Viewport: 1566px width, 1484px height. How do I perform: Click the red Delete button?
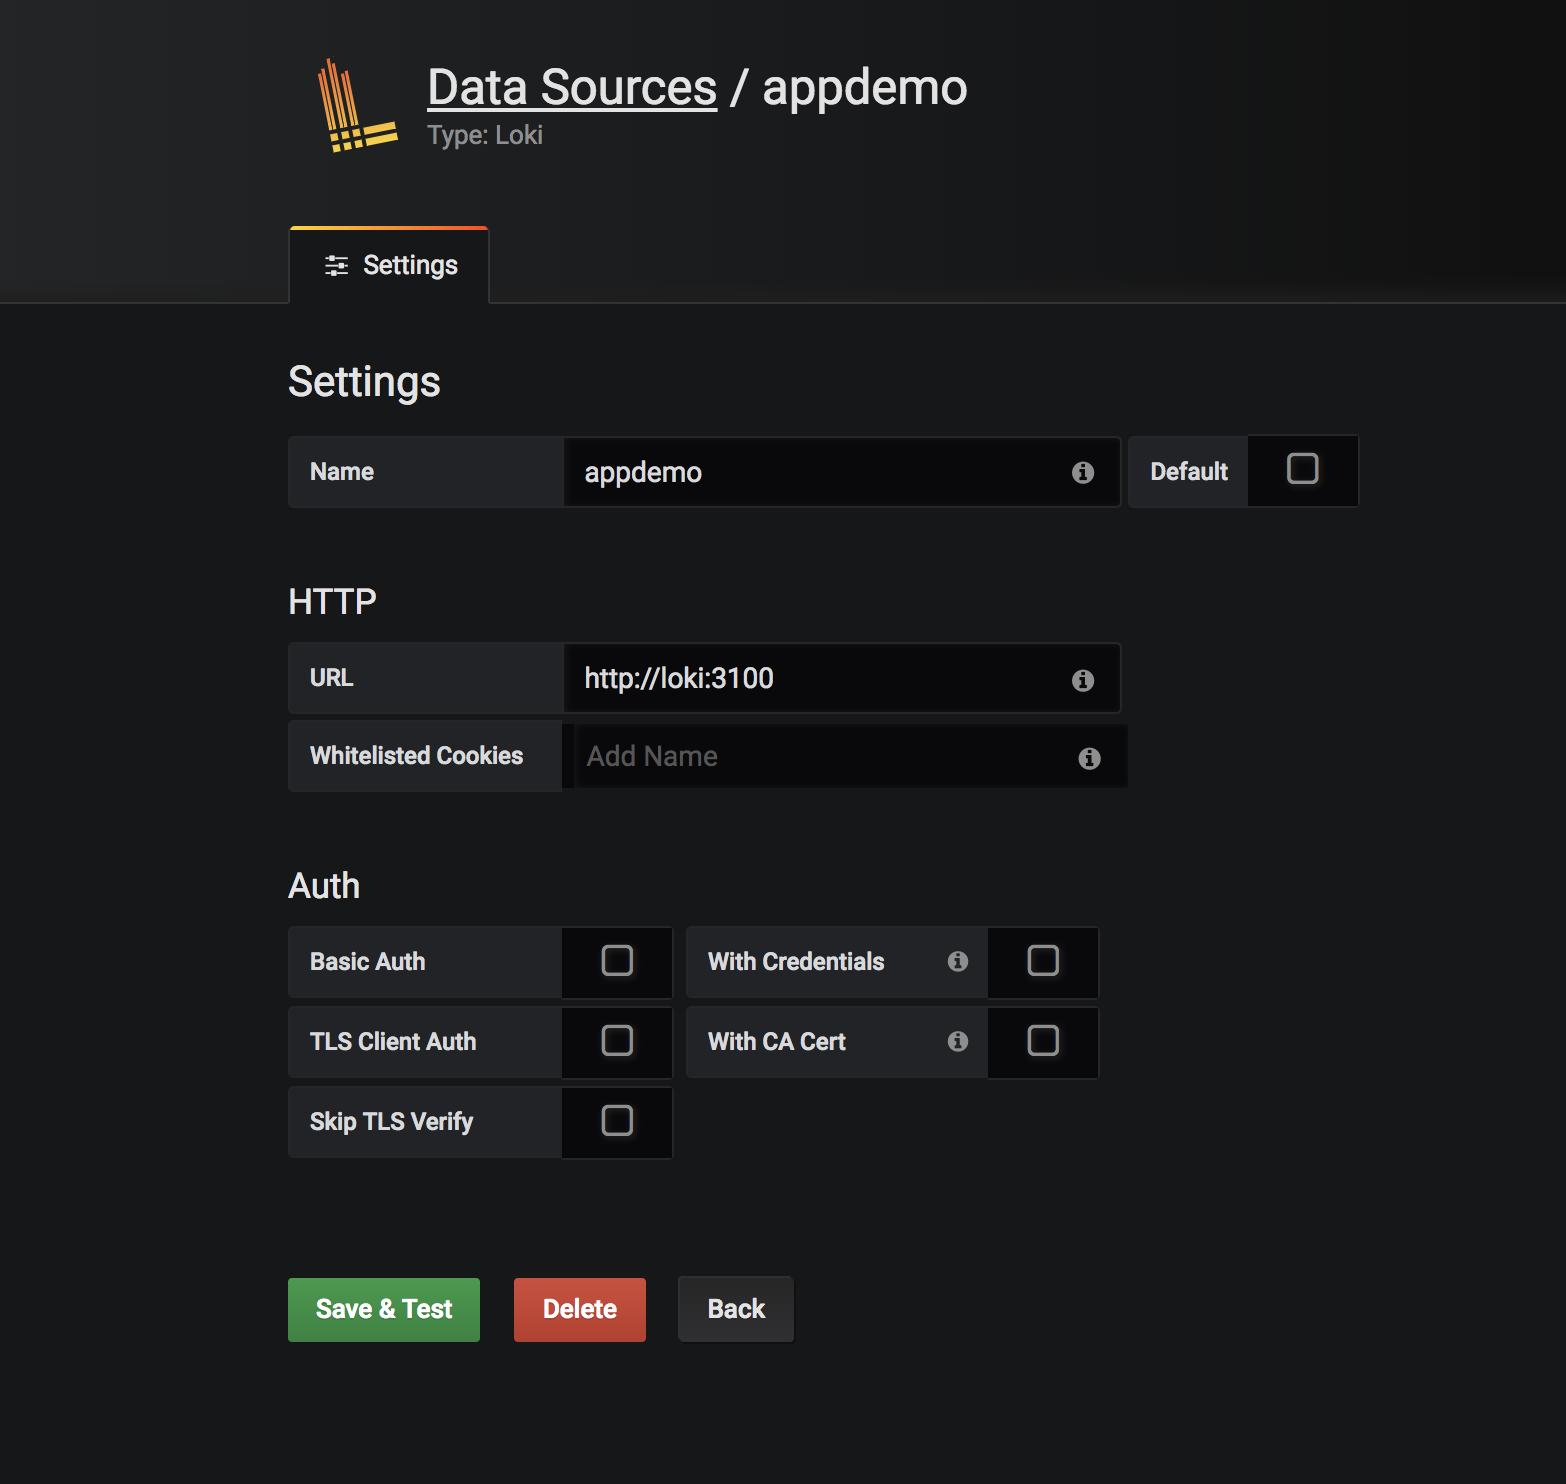(x=580, y=1310)
